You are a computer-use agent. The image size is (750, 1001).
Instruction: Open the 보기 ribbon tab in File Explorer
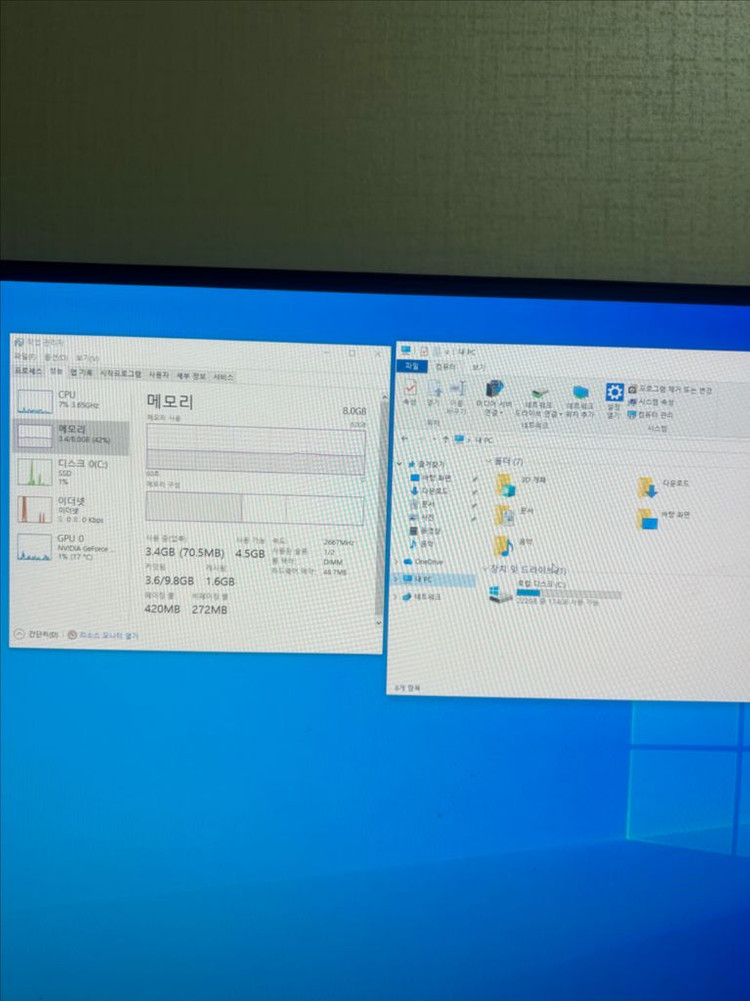(x=478, y=368)
